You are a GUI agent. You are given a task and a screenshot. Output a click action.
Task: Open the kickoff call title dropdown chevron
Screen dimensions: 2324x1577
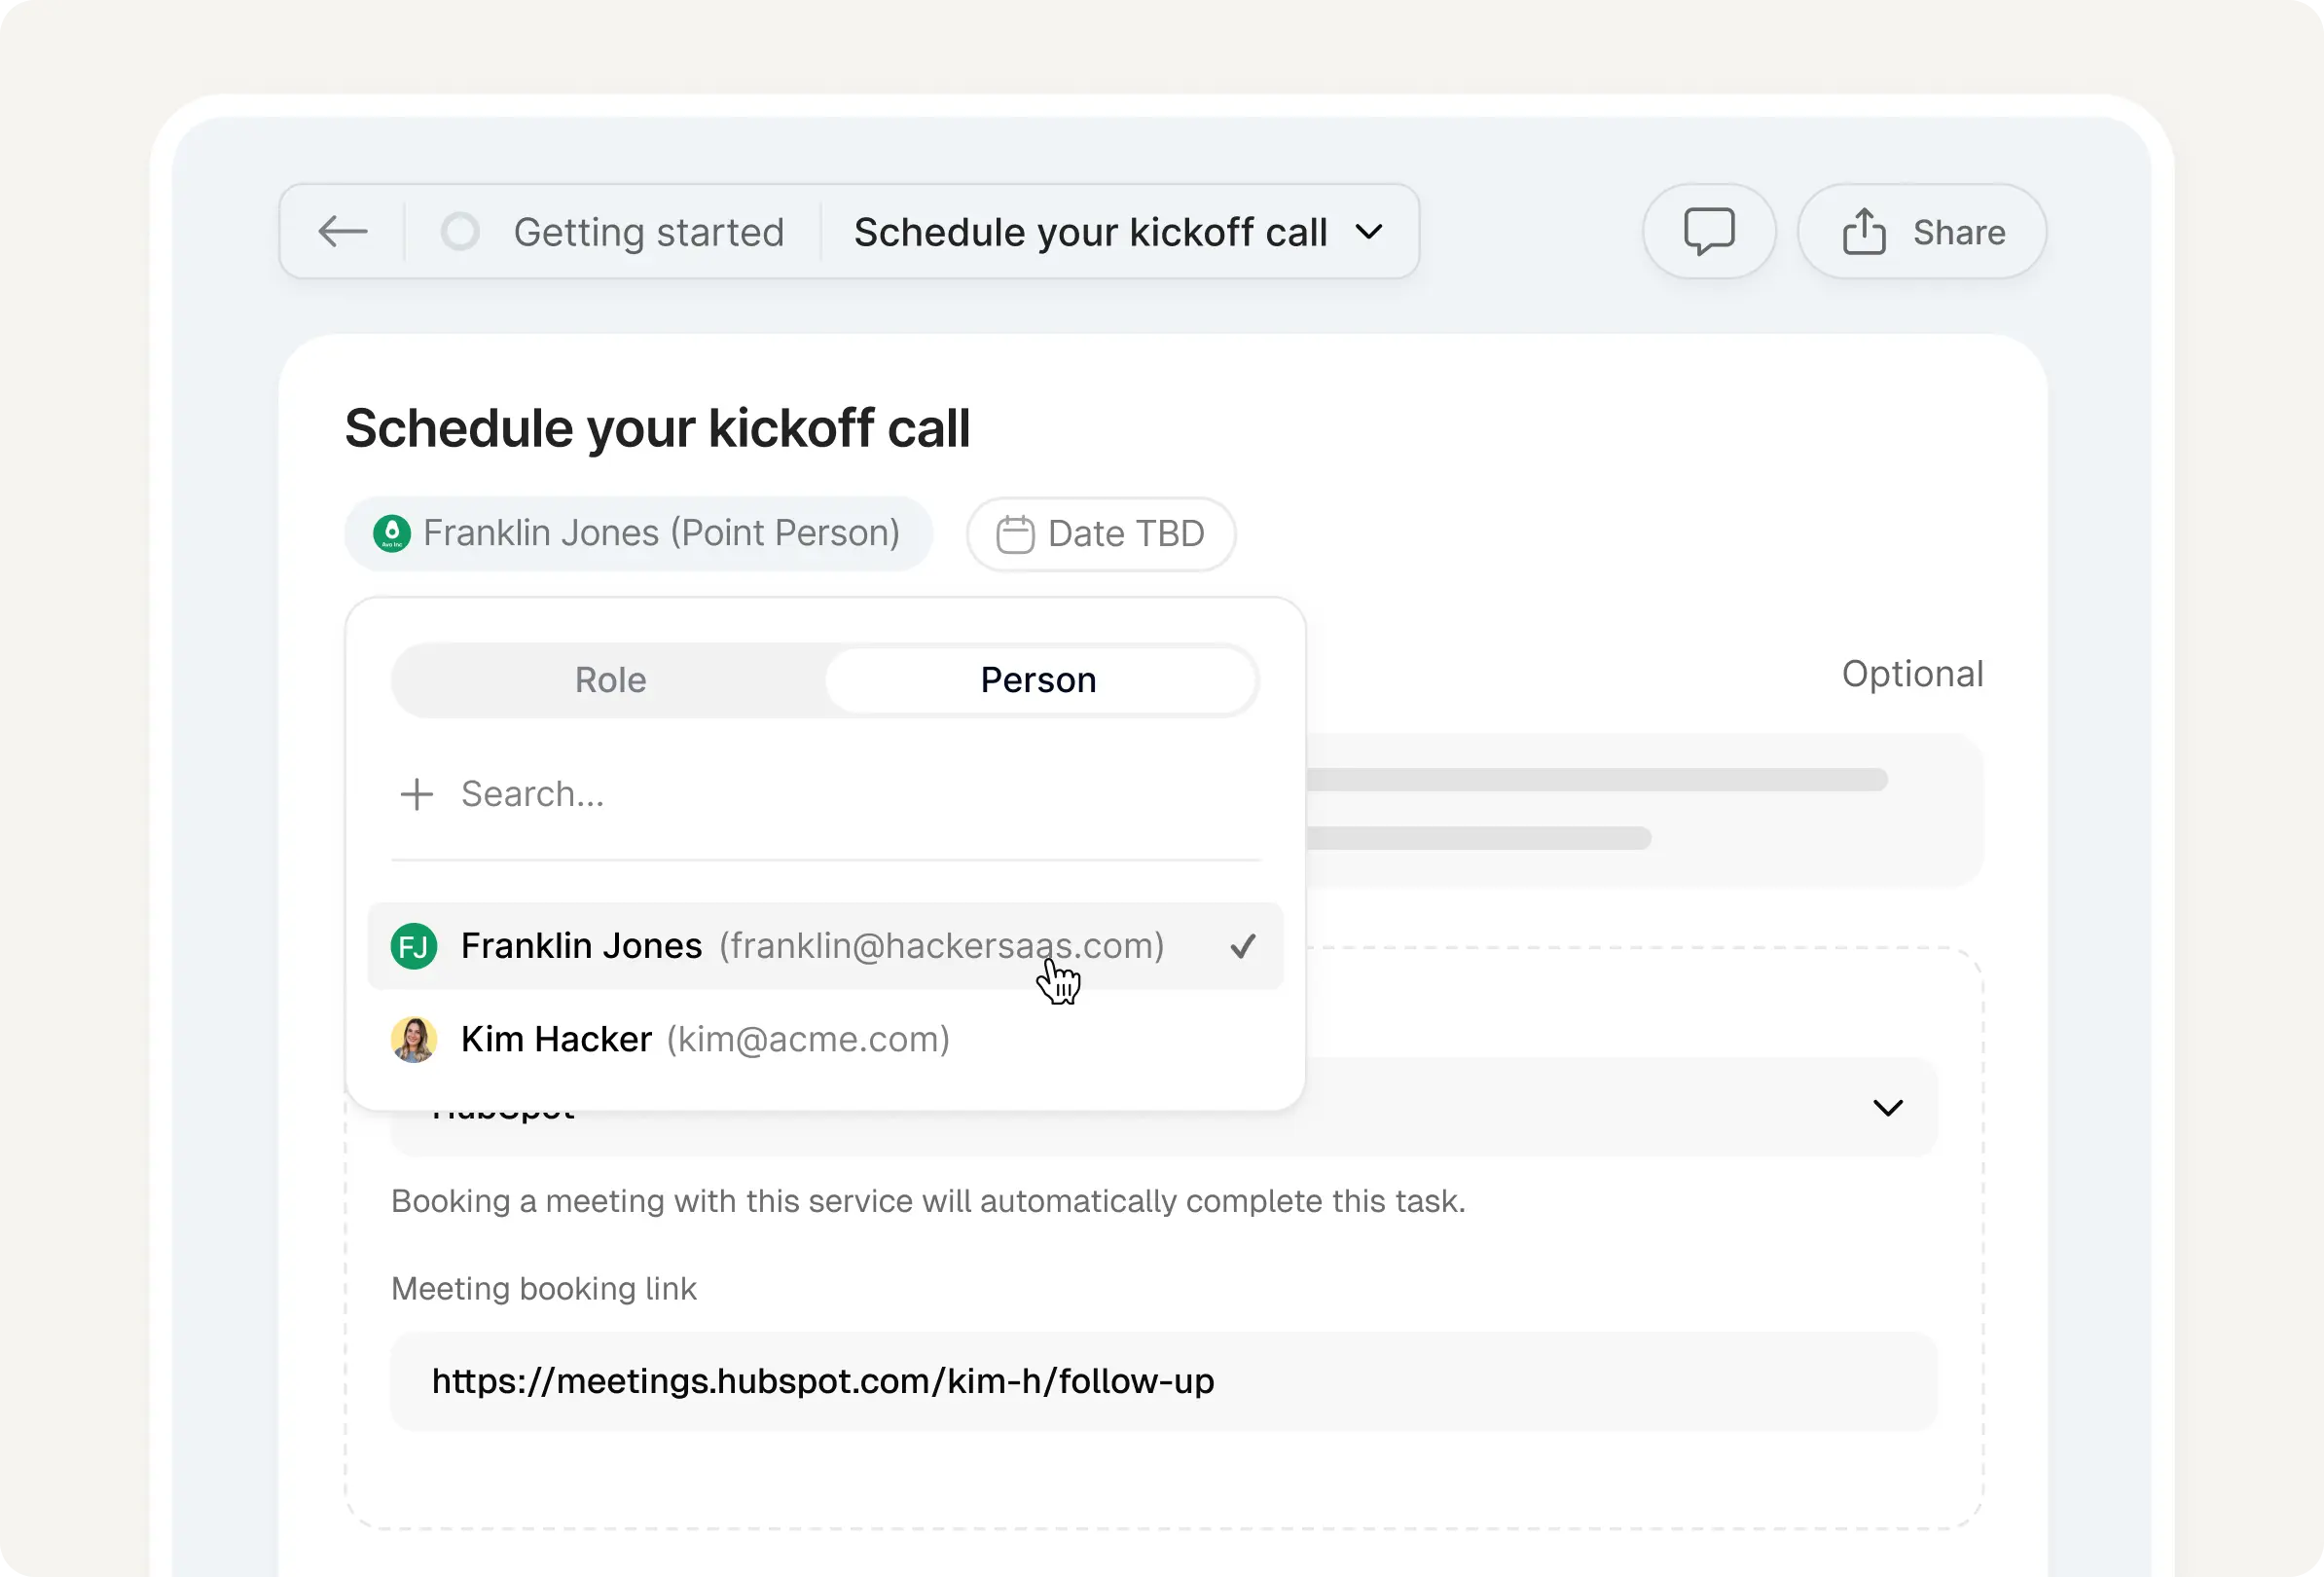pos(1370,231)
